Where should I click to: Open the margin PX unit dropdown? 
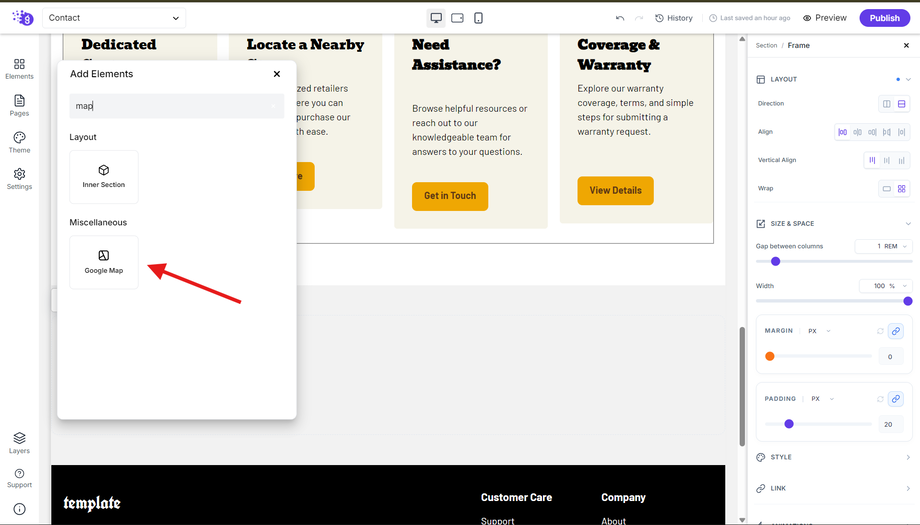(x=820, y=331)
